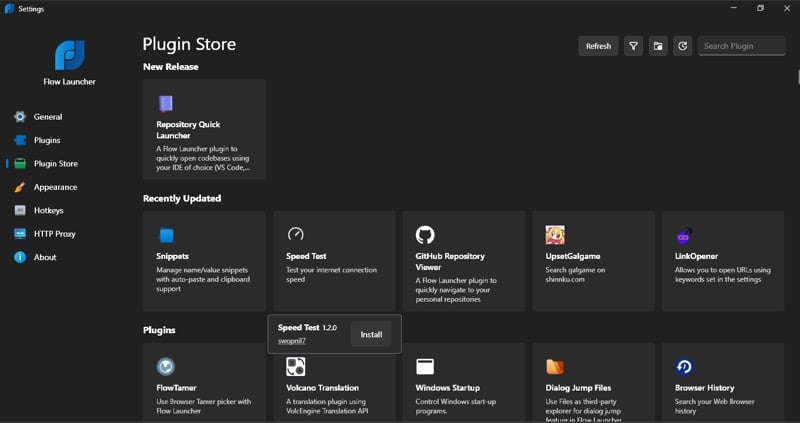Install the Speed Test plugin
The height and width of the screenshot is (423, 800).
coord(371,335)
